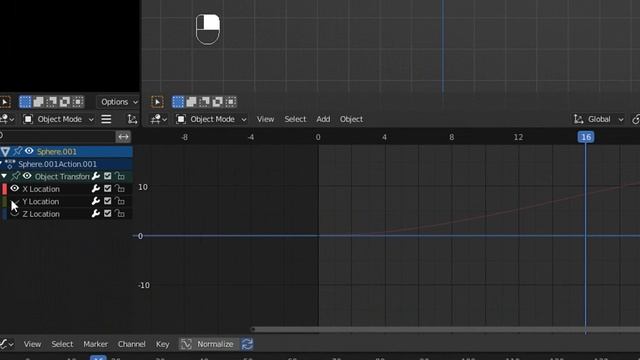Open the viewport Select menu
Screen dimensions: 640x360
coord(295,119)
